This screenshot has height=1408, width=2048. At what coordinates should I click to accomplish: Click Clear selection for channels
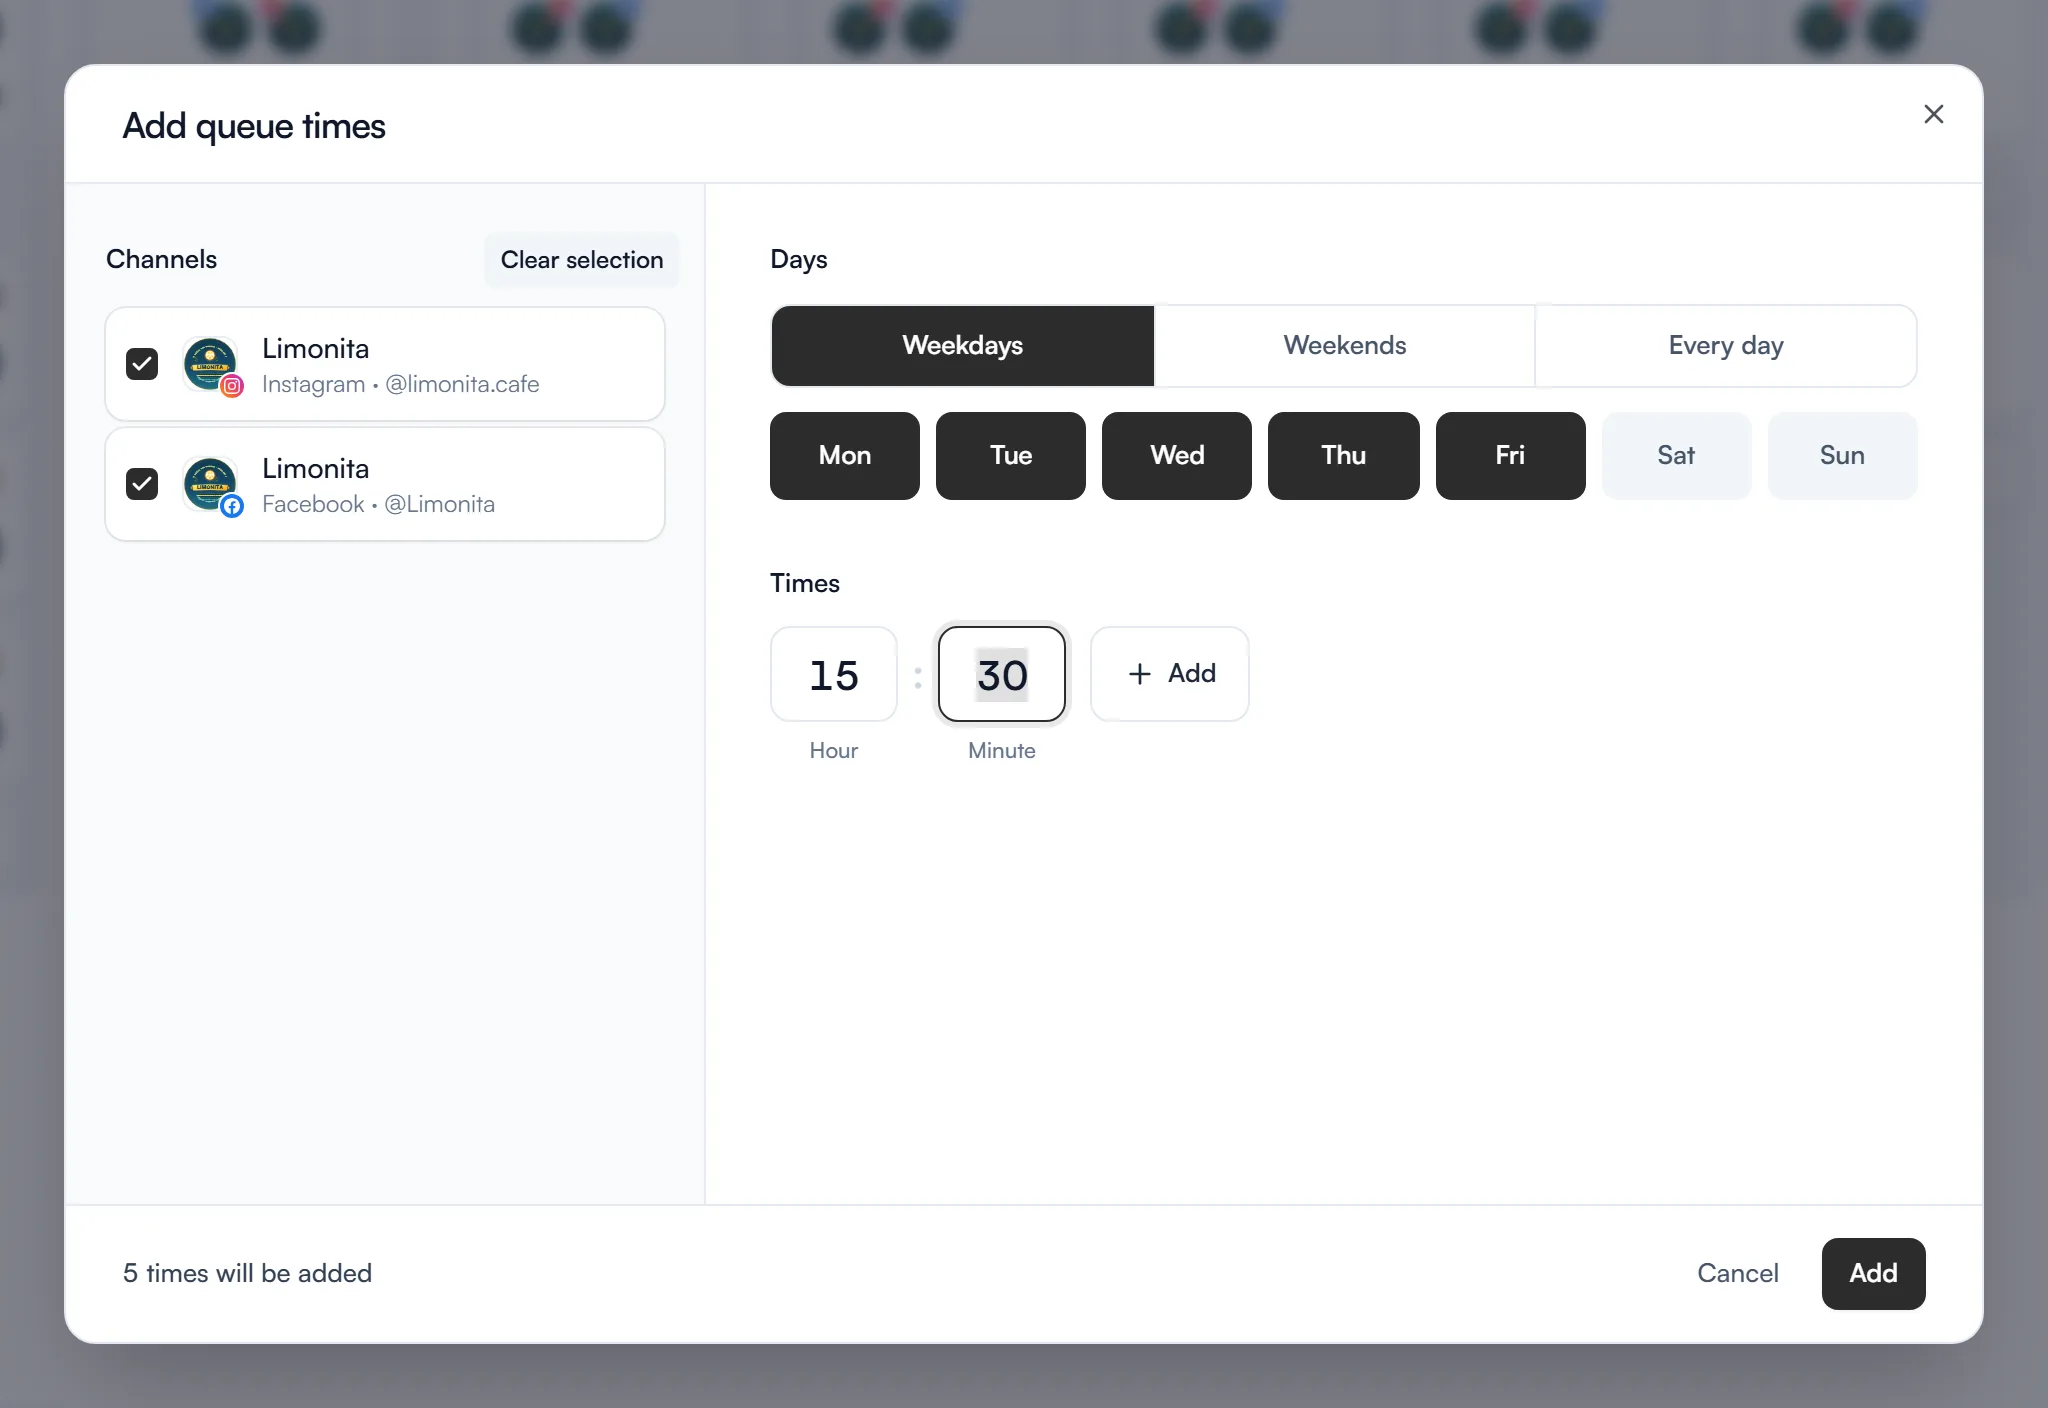tap(581, 260)
